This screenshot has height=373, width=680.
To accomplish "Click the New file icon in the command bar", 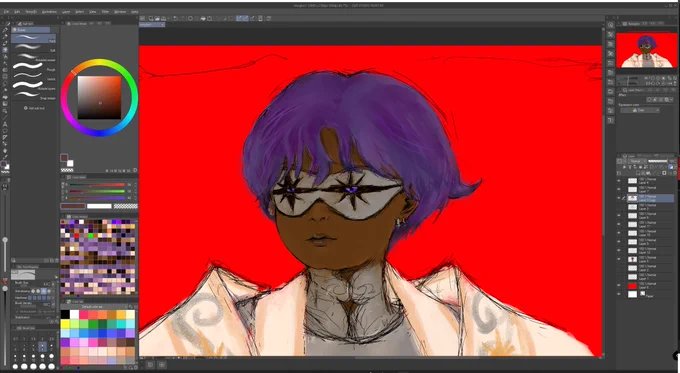I will point(150,19).
